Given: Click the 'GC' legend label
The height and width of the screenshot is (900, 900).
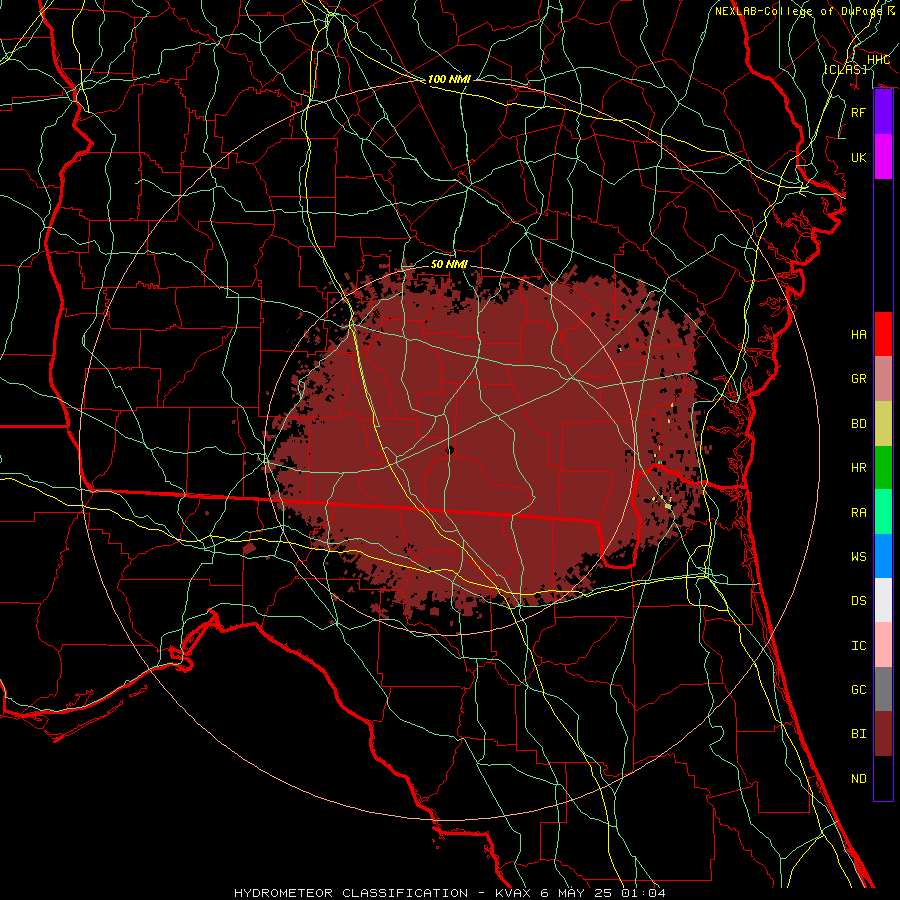Looking at the screenshot, I should [859, 689].
